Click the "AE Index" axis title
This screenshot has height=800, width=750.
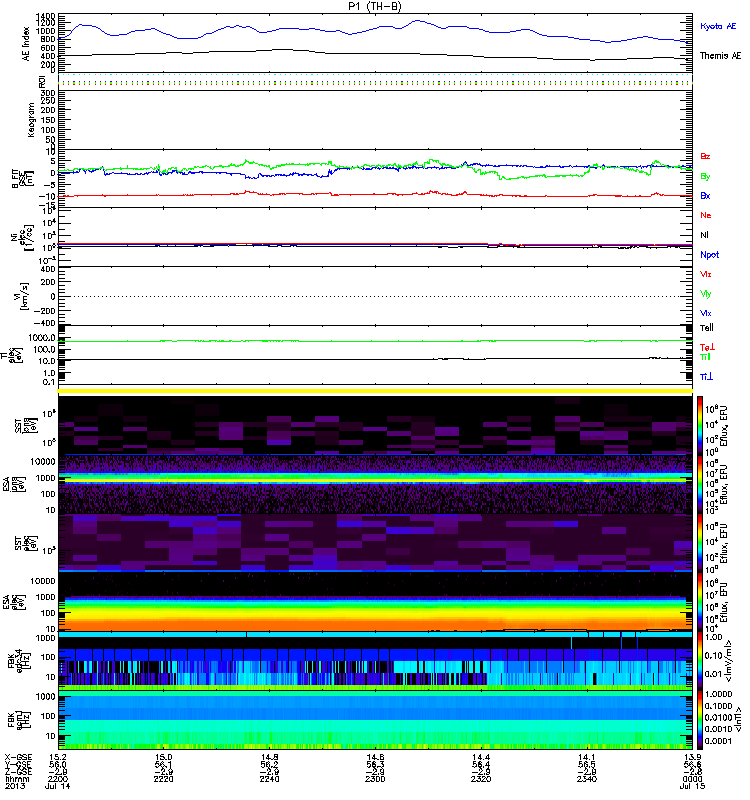point(26,44)
